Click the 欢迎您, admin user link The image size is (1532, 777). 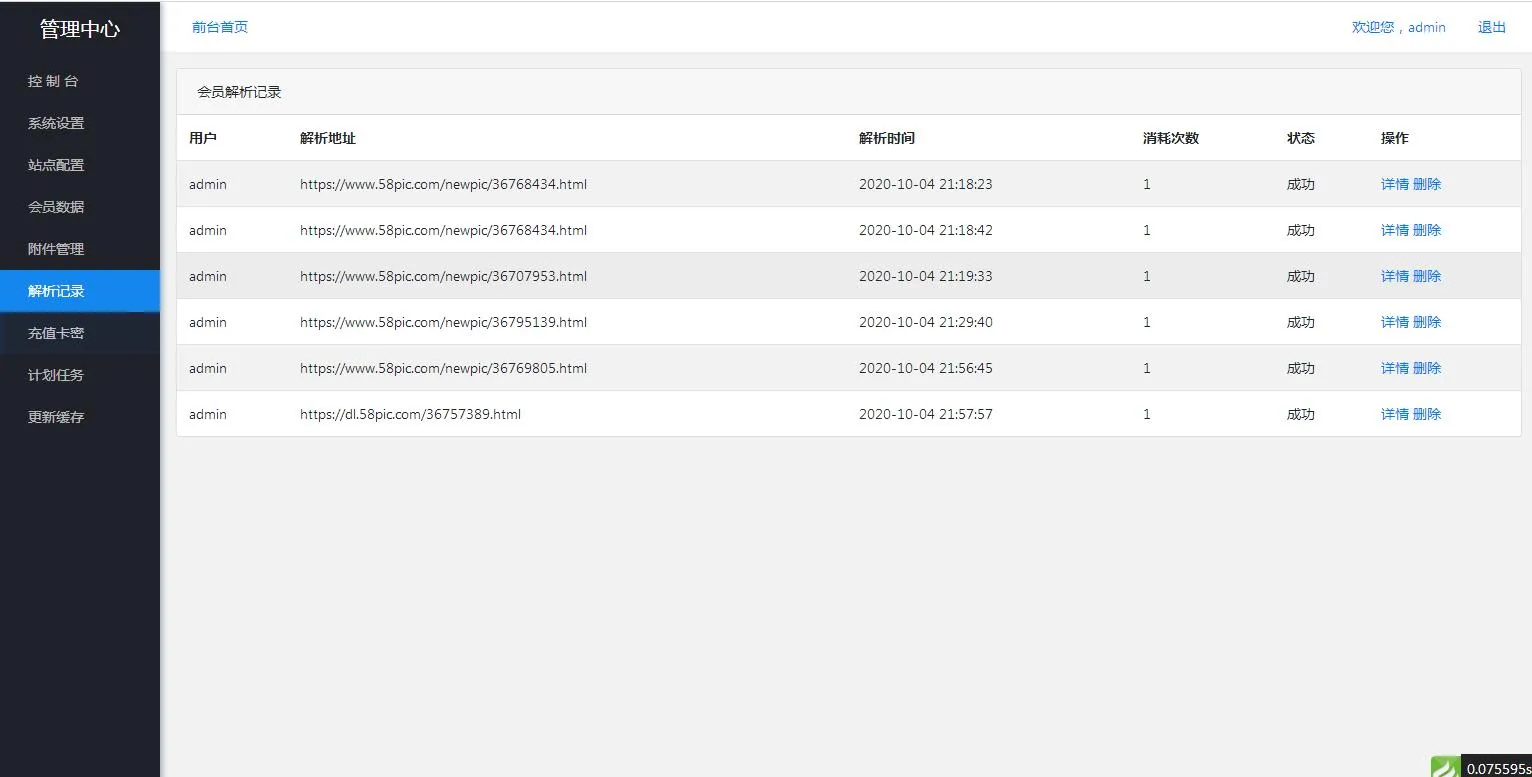coord(1398,27)
